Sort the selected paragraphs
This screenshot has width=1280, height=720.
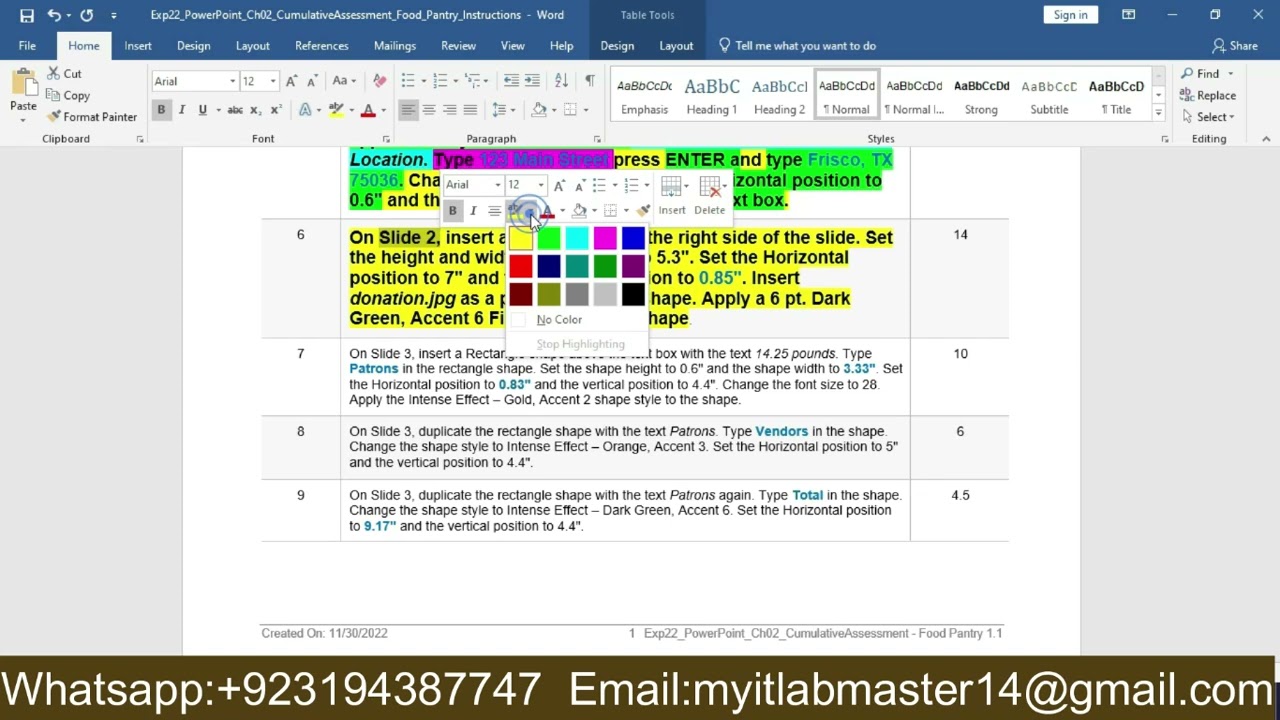click(561, 81)
